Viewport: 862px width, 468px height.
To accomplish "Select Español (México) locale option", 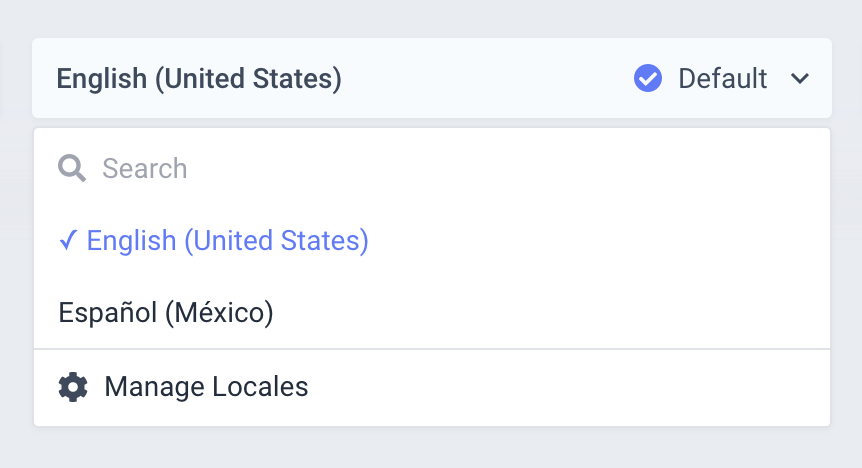I will pyautogui.click(x=432, y=312).
